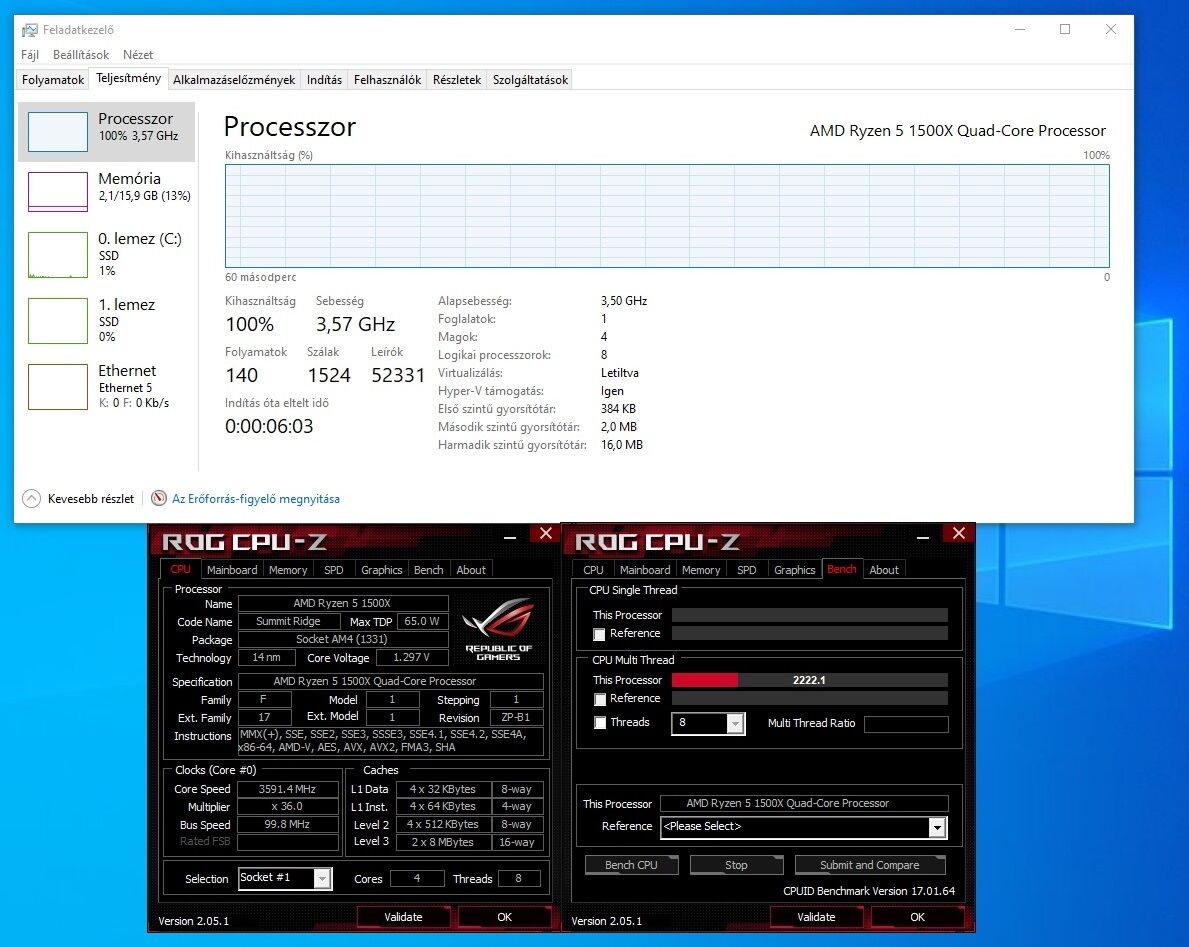This screenshot has width=1189, height=947.
Task: Open the Fájl menu
Action: tap(30, 55)
